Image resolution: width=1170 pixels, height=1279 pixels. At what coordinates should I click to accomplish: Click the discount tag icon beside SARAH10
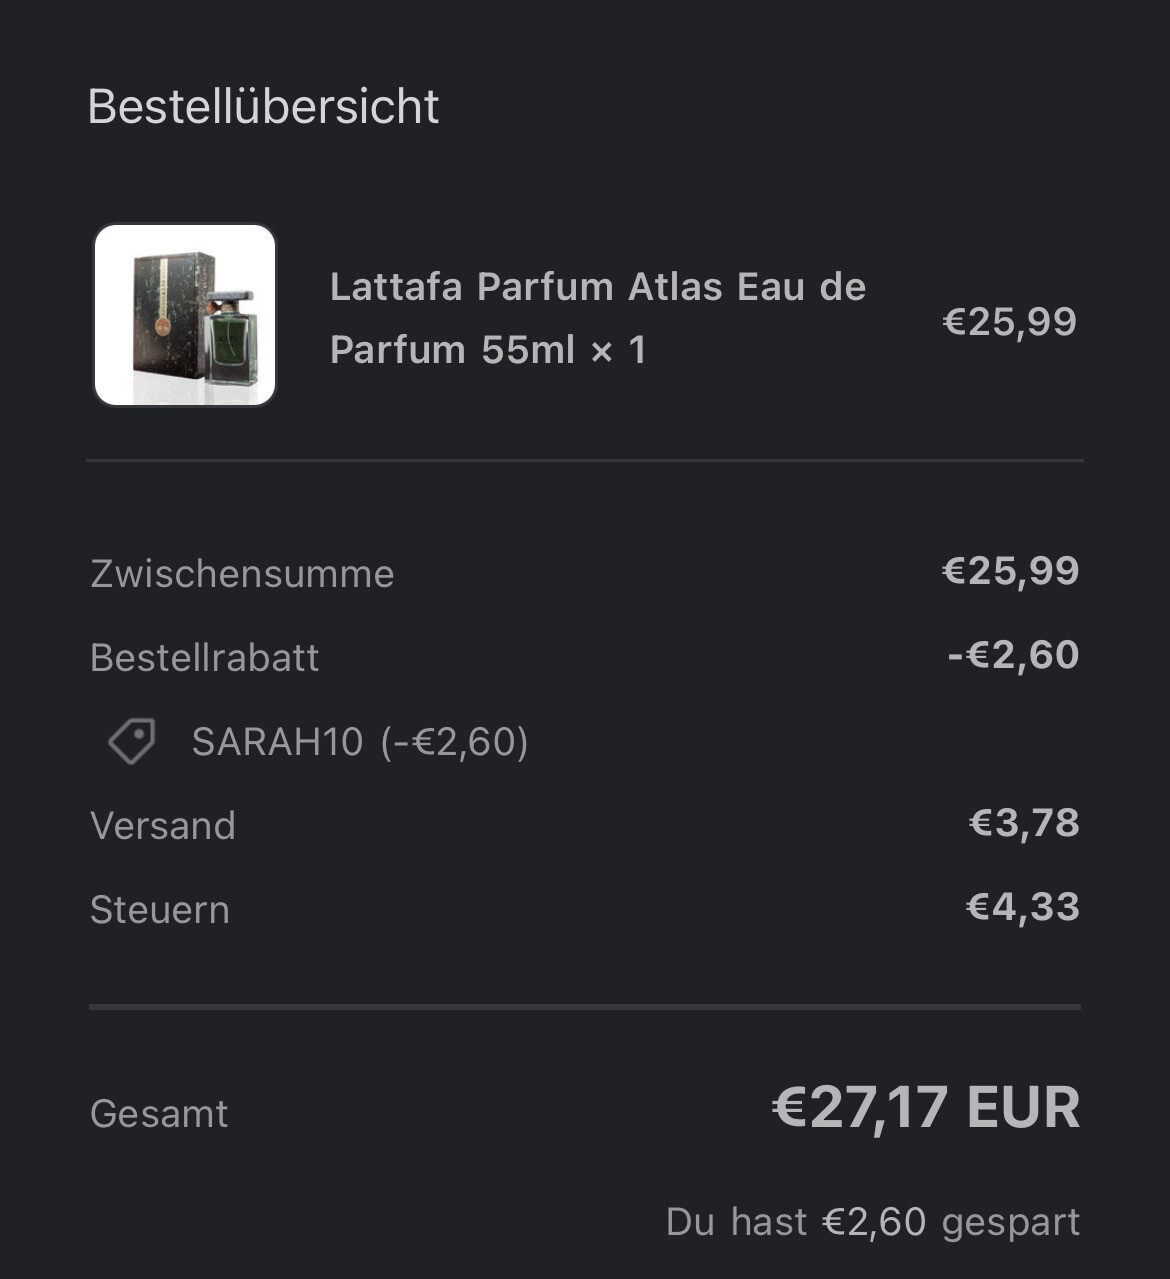click(132, 742)
